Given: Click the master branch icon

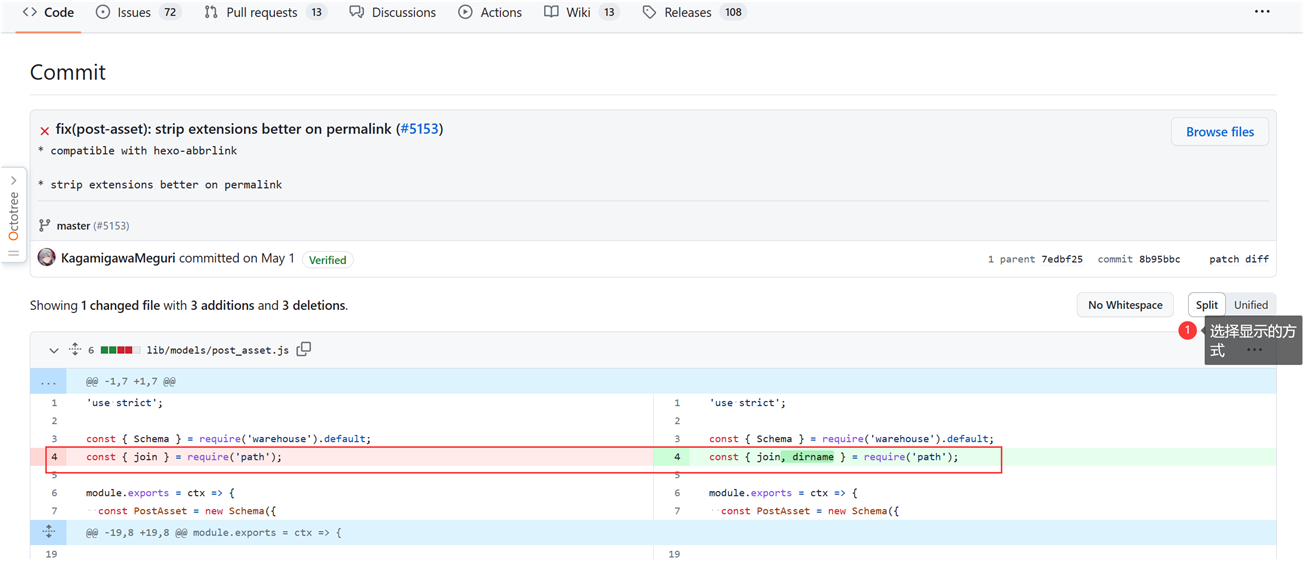Looking at the screenshot, I should point(44,226).
